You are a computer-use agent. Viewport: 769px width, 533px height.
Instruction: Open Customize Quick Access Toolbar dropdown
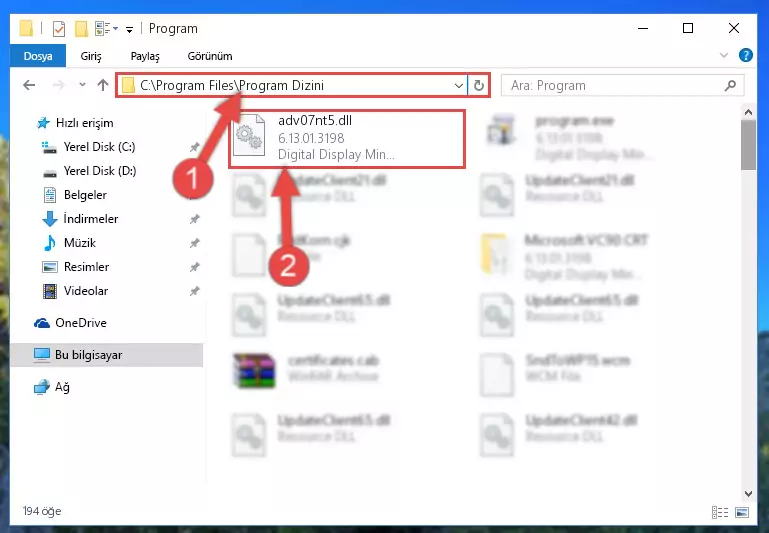[x=129, y=30]
